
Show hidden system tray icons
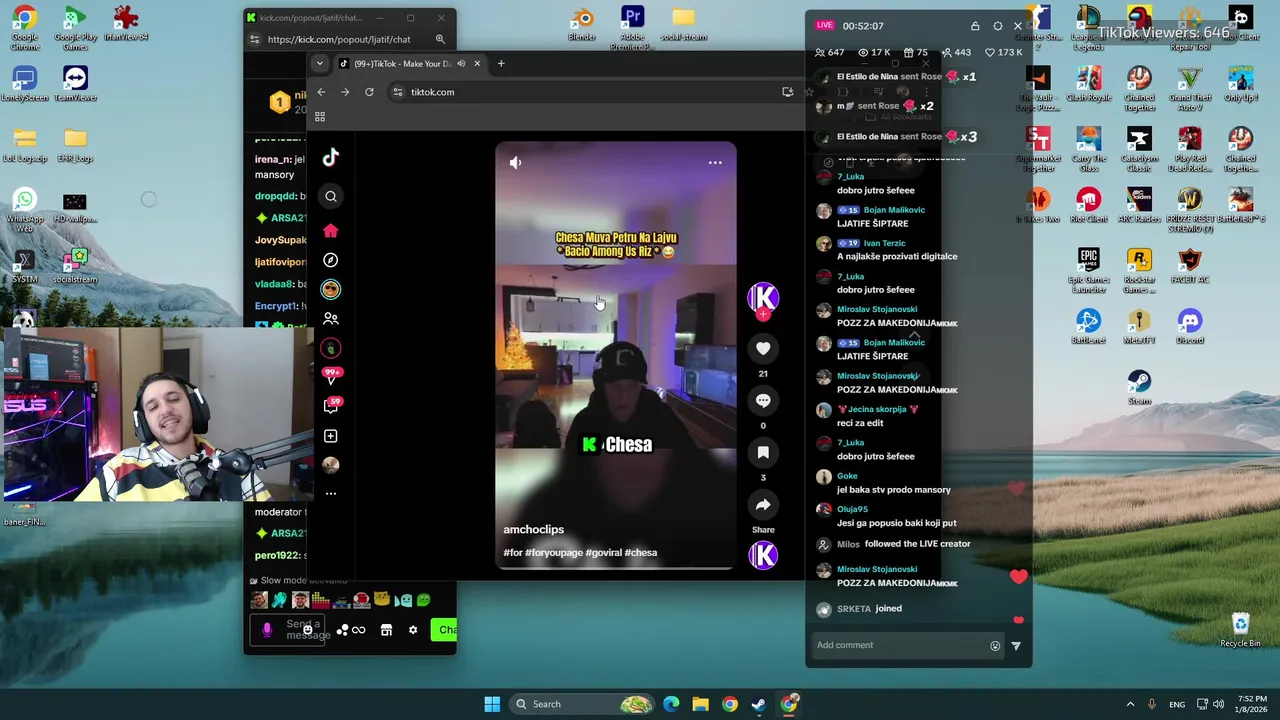click(x=1130, y=704)
